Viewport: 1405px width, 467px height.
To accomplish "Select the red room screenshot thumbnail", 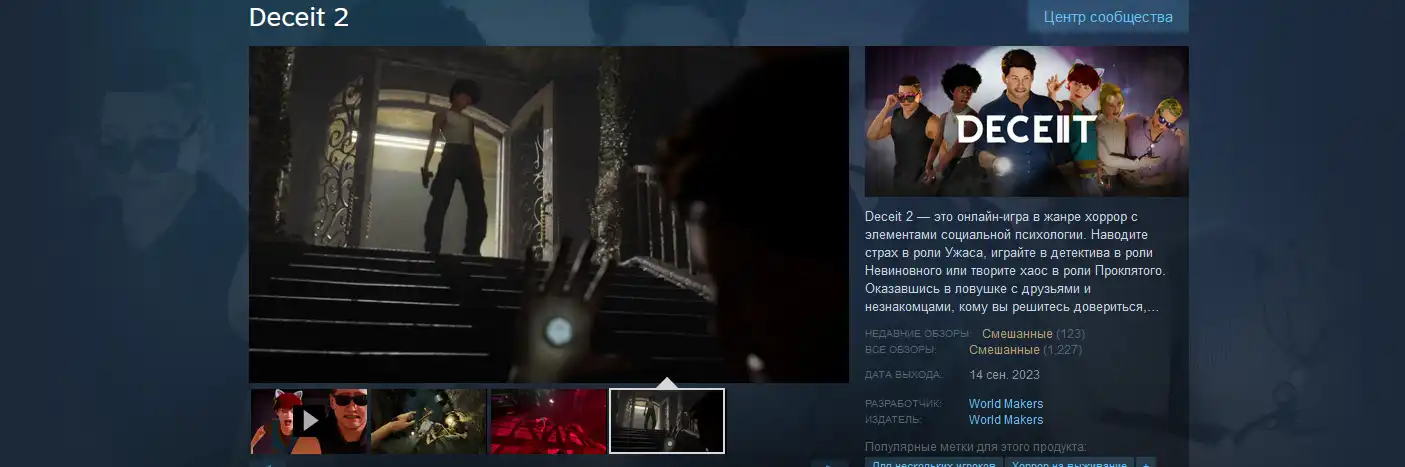I will click(548, 421).
